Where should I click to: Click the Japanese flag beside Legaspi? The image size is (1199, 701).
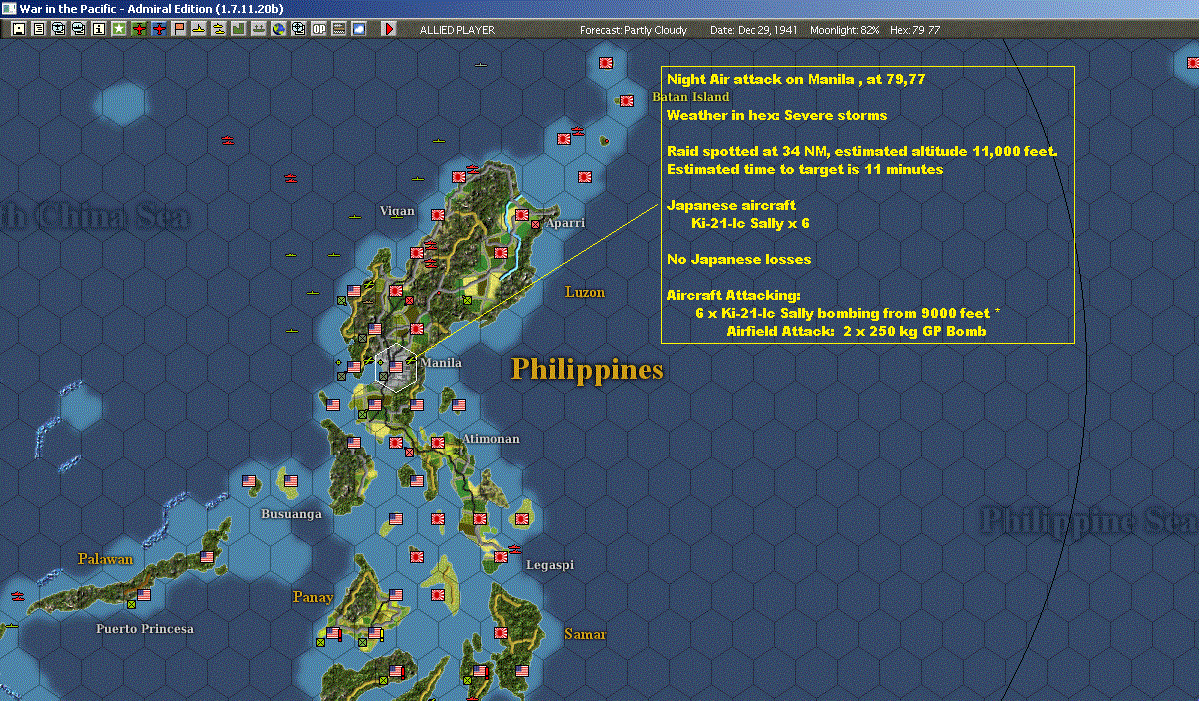[x=501, y=557]
